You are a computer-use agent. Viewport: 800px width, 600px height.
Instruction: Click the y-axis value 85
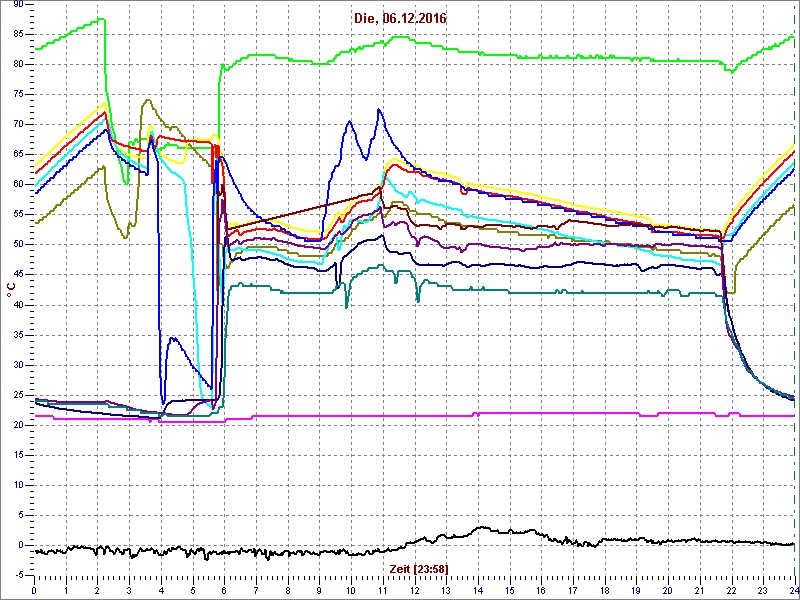tap(16, 34)
